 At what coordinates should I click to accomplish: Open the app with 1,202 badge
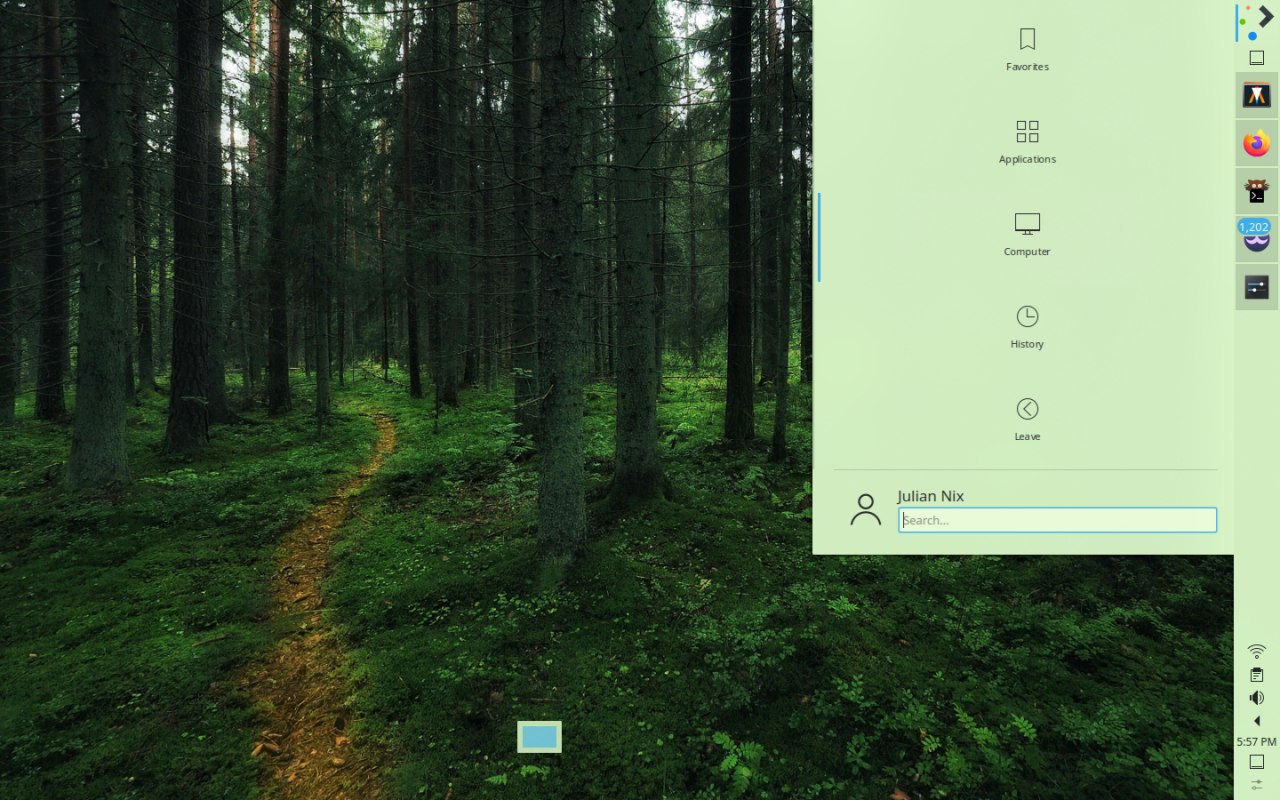tap(1257, 238)
